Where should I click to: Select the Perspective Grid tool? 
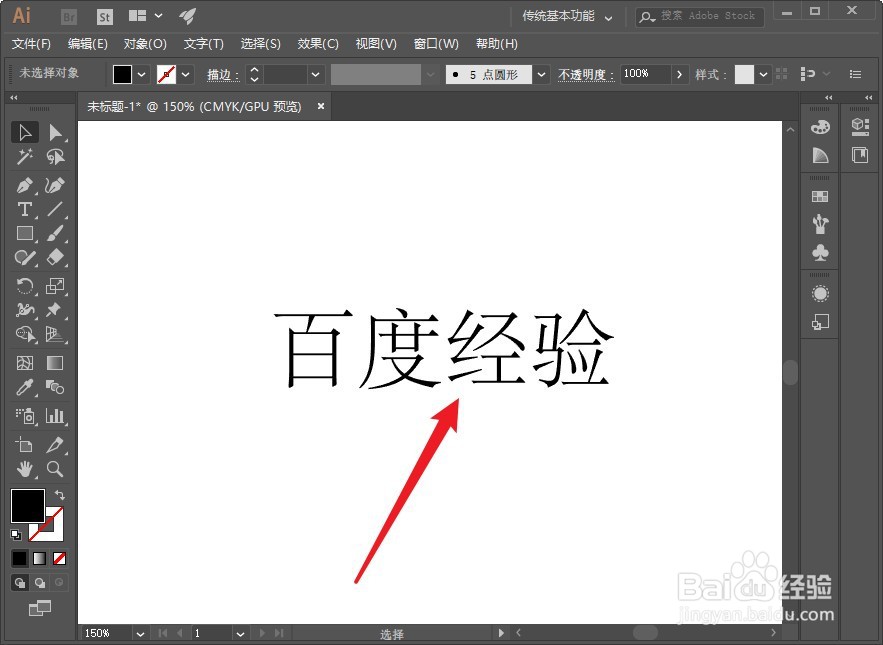tap(55, 334)
